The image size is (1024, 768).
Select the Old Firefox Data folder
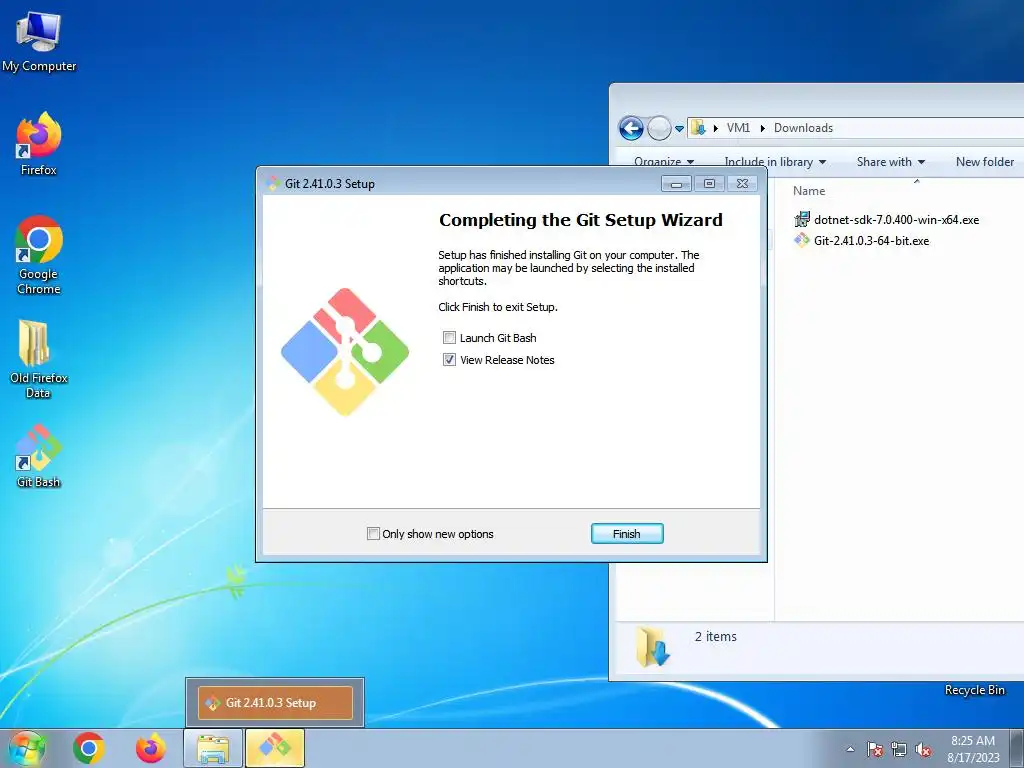[39, 359]
